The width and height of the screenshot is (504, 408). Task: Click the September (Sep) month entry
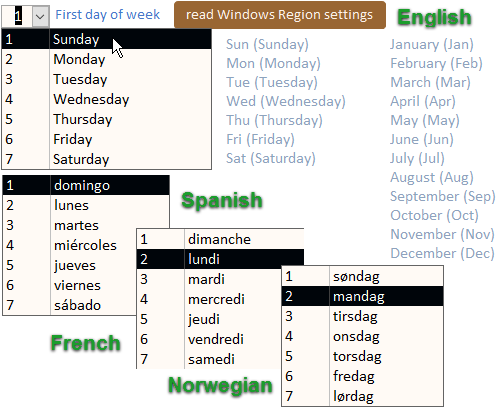click(443, 196)
